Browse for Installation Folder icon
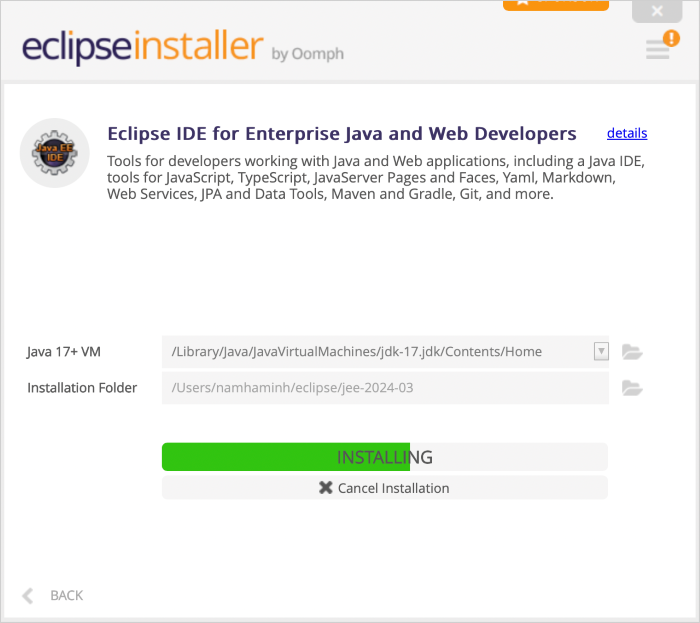 (x=632, y=388)
